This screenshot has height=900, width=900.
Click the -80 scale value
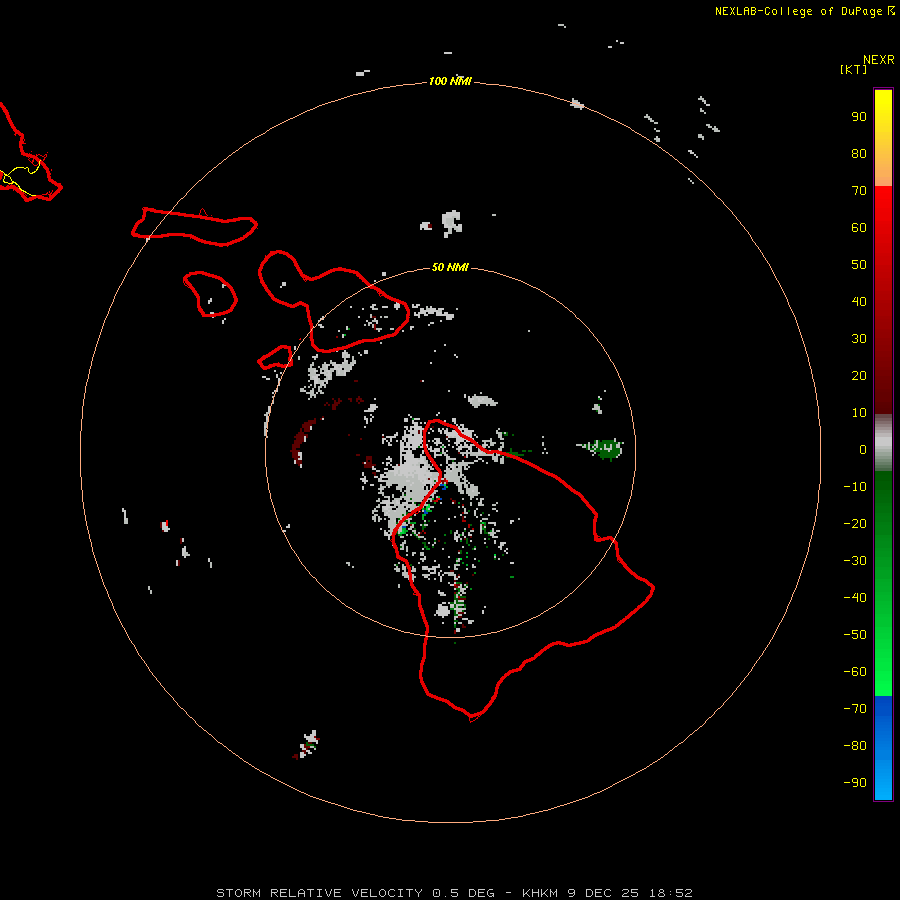tap(855, 746)
